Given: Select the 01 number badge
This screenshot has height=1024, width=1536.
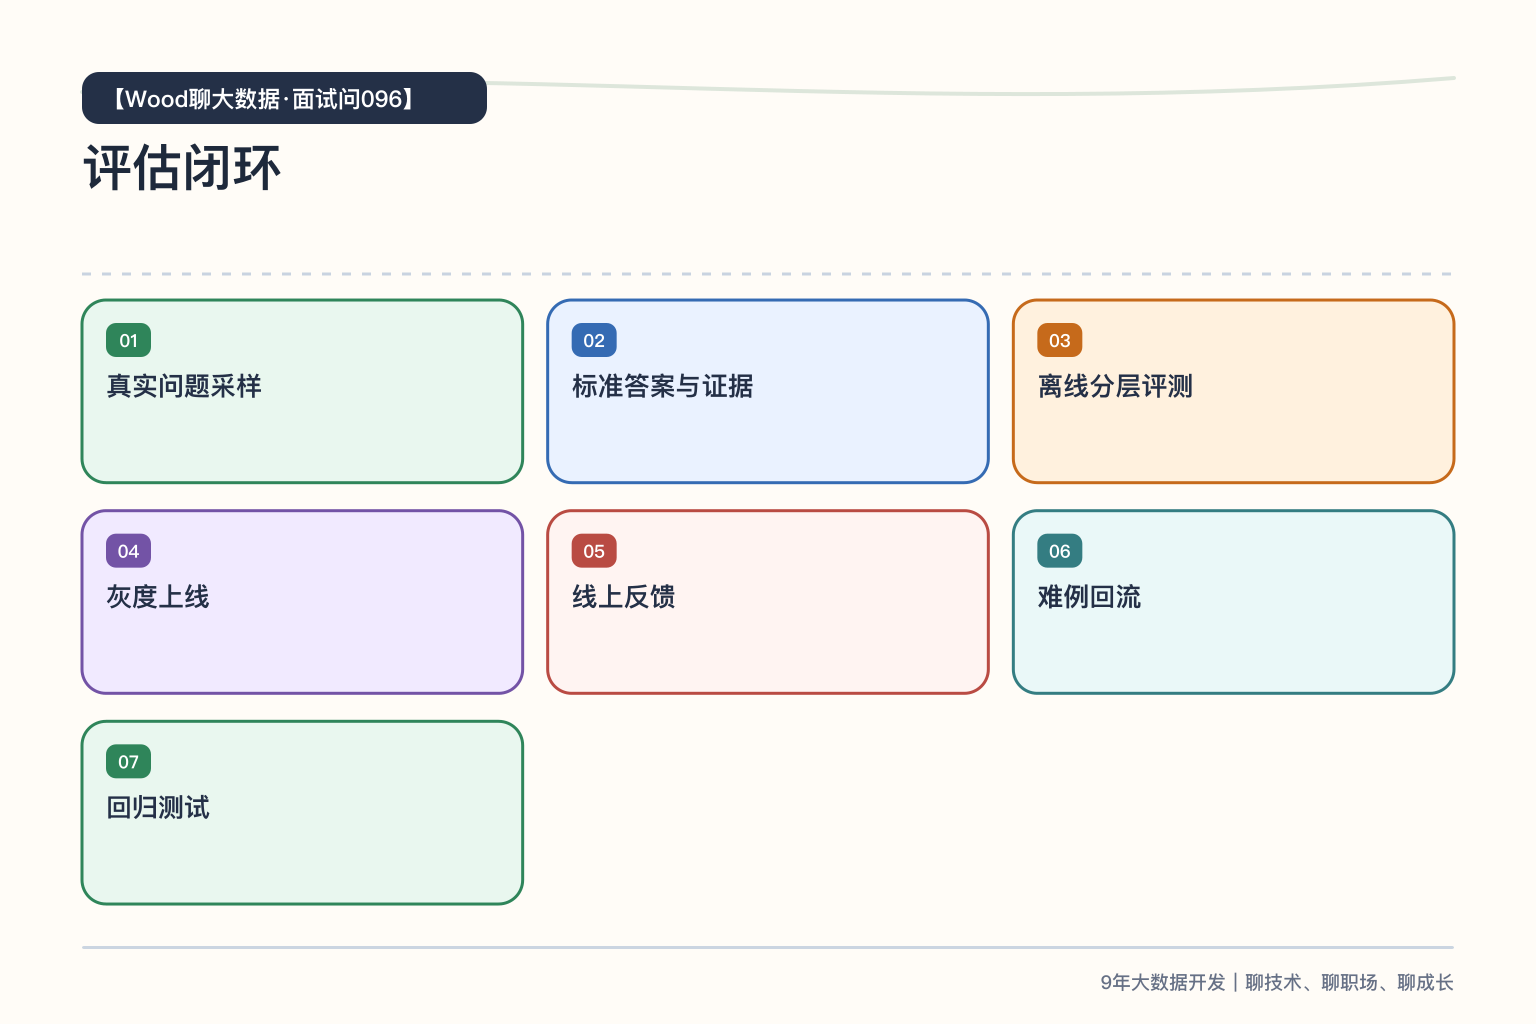Looking at the screenshot, I should click(128, 340).
